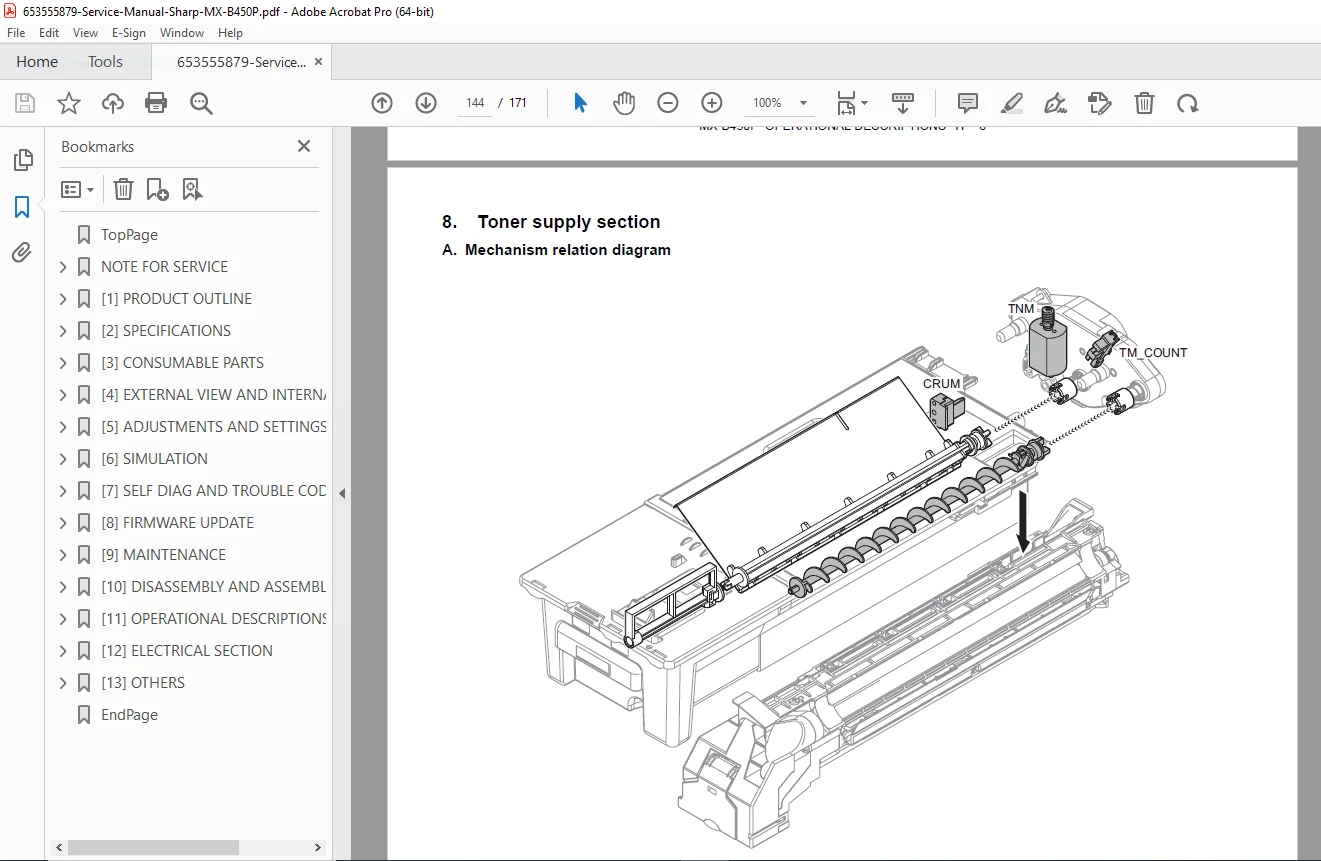The width and height of the screenshot is (1321, 861).
Task: Close the Bookmarks panel
Action: point(304,146)
